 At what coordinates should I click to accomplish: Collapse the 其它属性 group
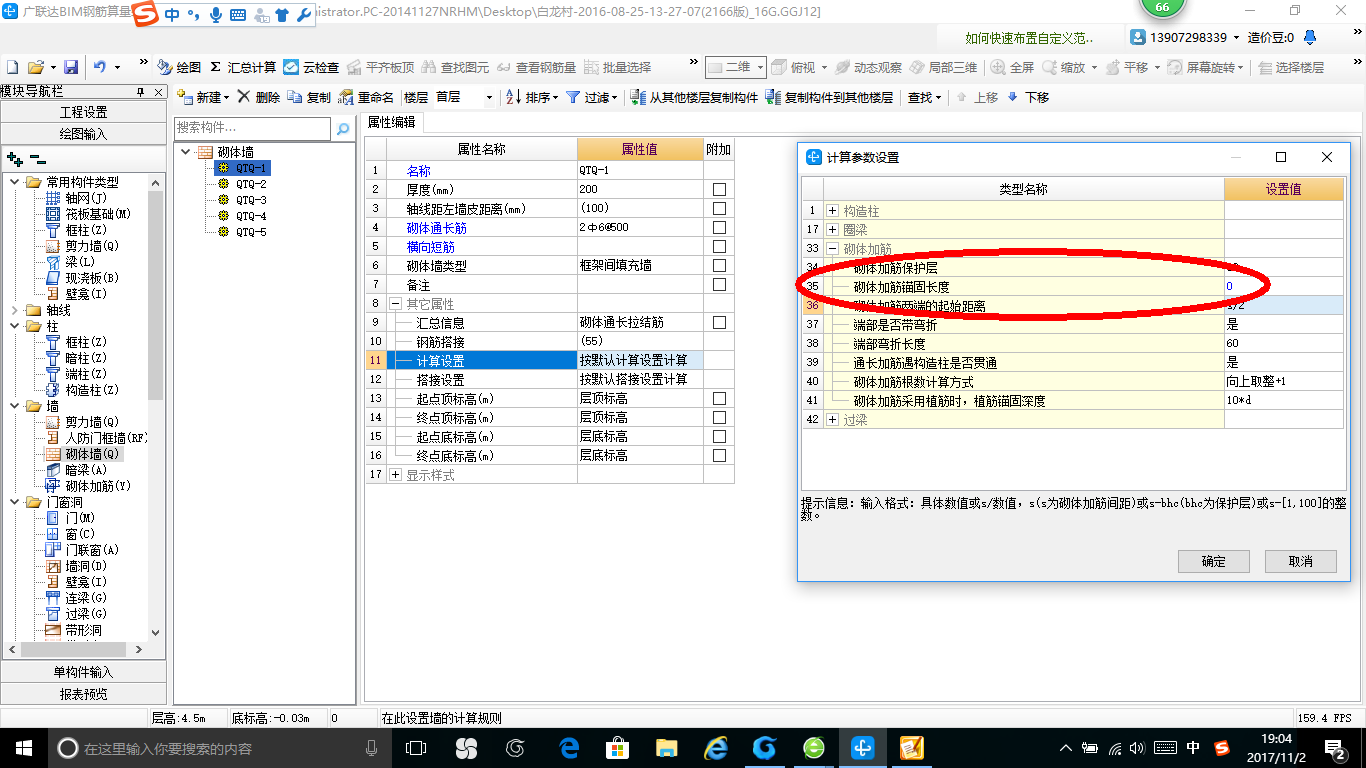point(395,304)
